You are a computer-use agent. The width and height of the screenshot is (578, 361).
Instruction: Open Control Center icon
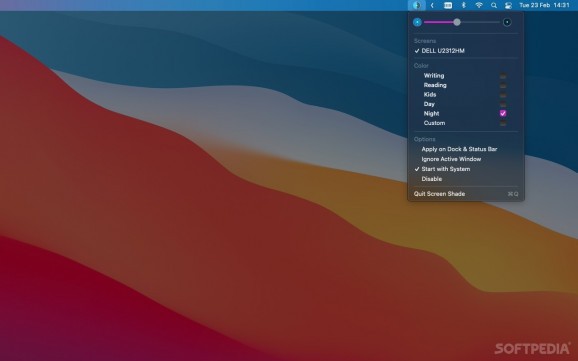(509, 5)
